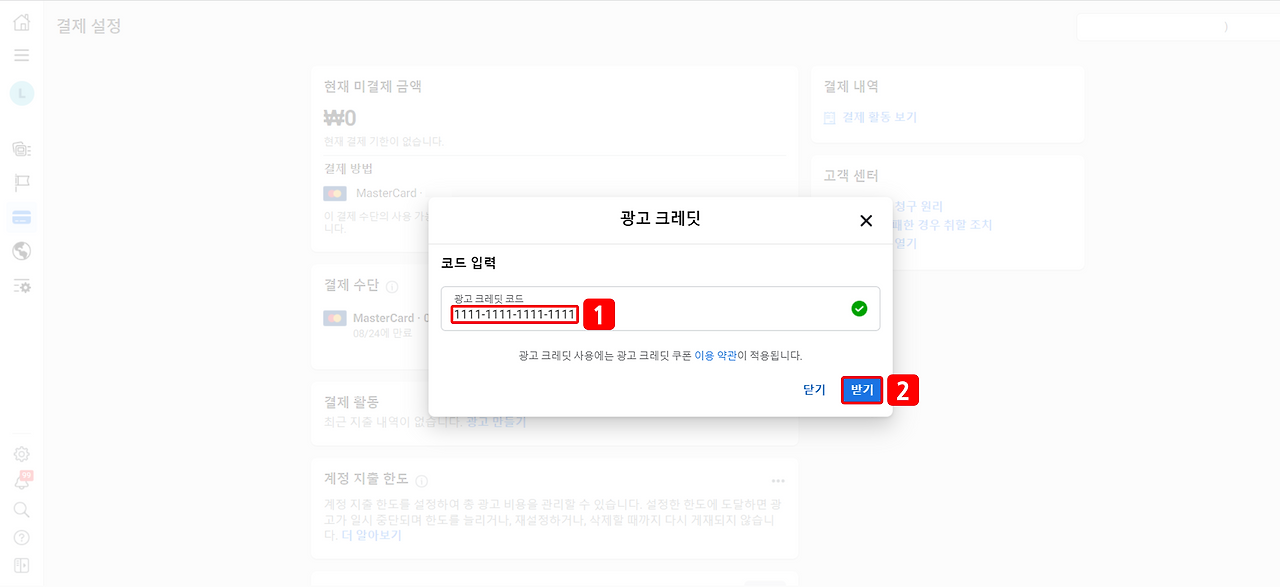Close the 광고 크레딧 dialog with the X
1280x587 pixels.
click(x=866, y=220)
